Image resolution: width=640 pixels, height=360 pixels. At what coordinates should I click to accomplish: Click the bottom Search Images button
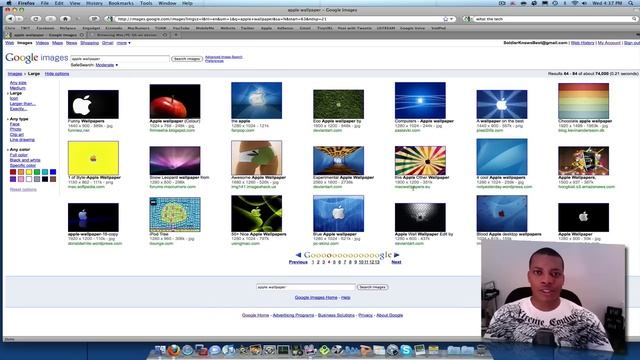pos(372,287)
